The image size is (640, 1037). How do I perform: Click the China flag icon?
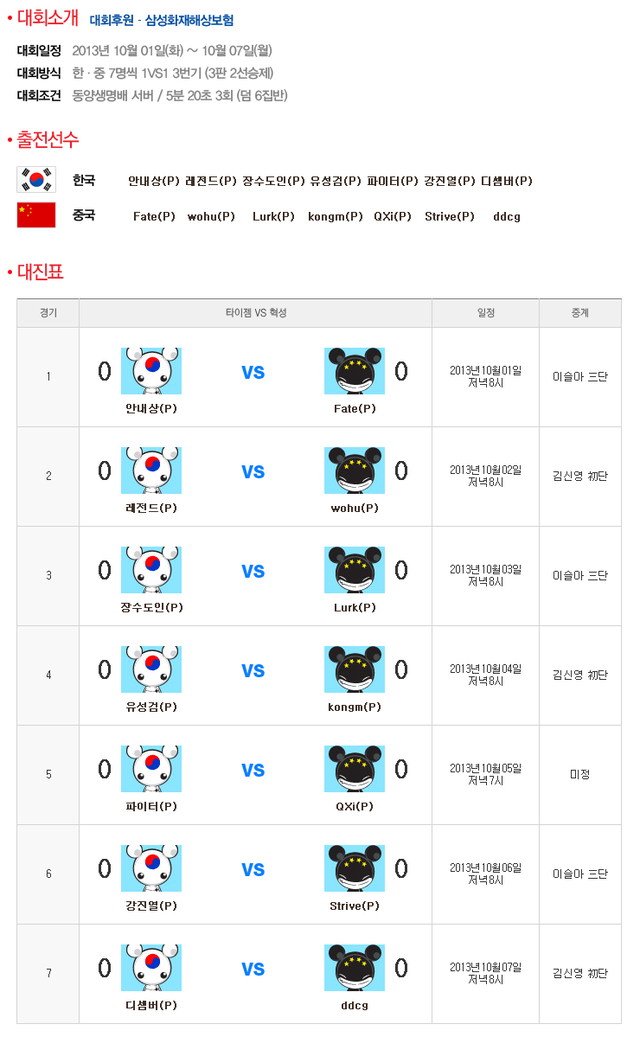point(36,215)
